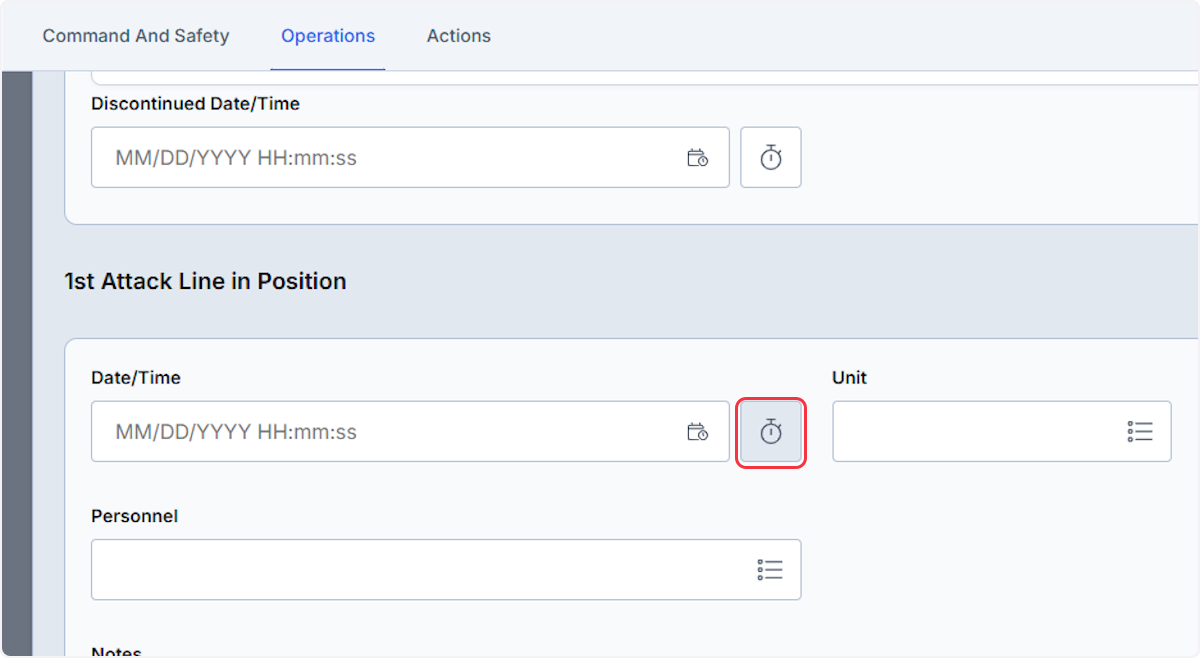Click the Discontinued Date/Time label
This screenshot has width=1200, height=658.
pos(195,103)
